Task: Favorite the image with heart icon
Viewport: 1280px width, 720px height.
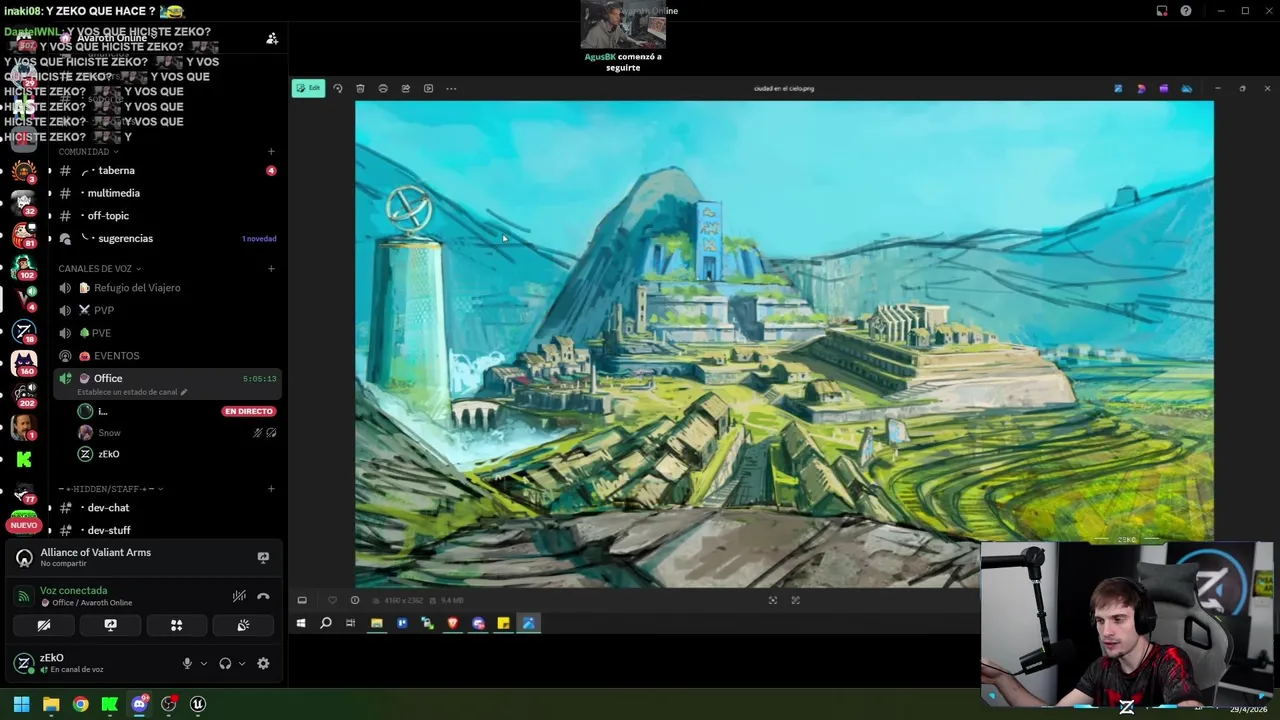Action: pyautogui.click(x=332, y=600)
